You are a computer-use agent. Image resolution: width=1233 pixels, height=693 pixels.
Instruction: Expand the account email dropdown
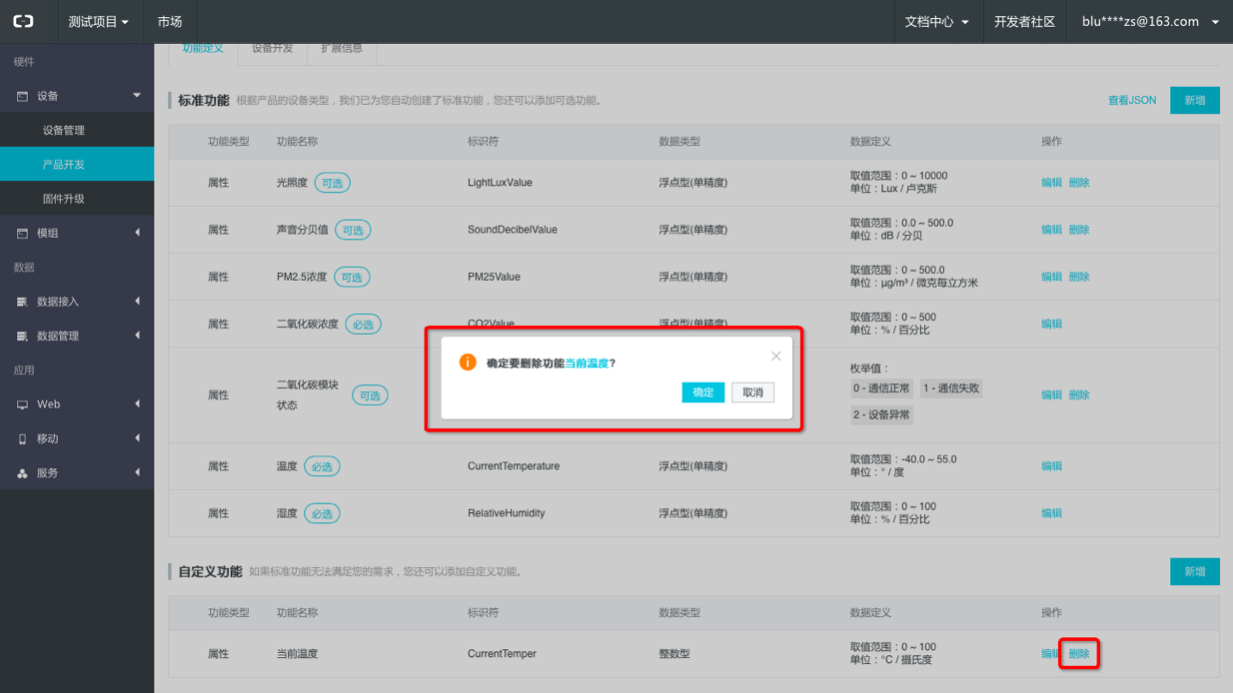[1150, 21]
